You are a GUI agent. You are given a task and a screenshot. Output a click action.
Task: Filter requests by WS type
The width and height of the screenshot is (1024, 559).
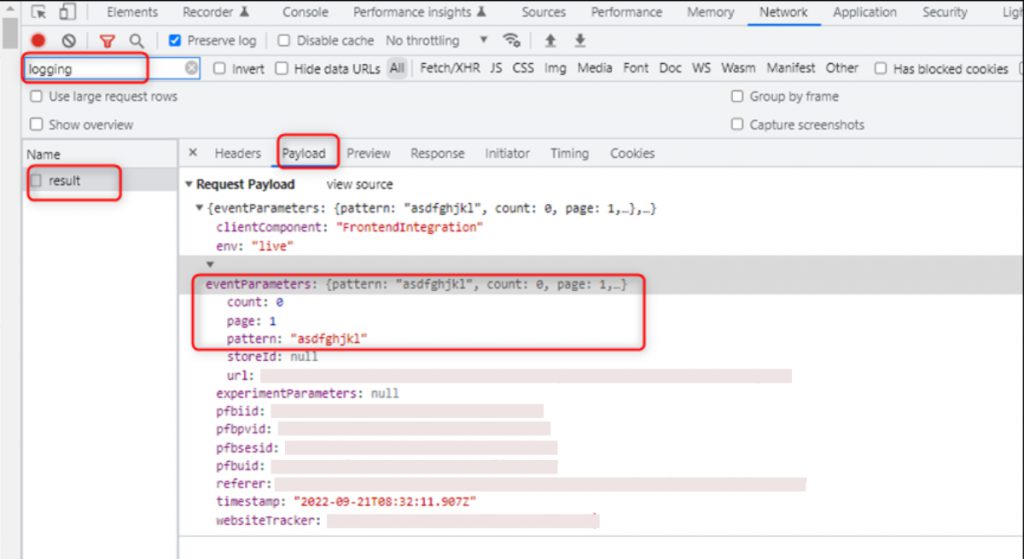coord(701,68)
